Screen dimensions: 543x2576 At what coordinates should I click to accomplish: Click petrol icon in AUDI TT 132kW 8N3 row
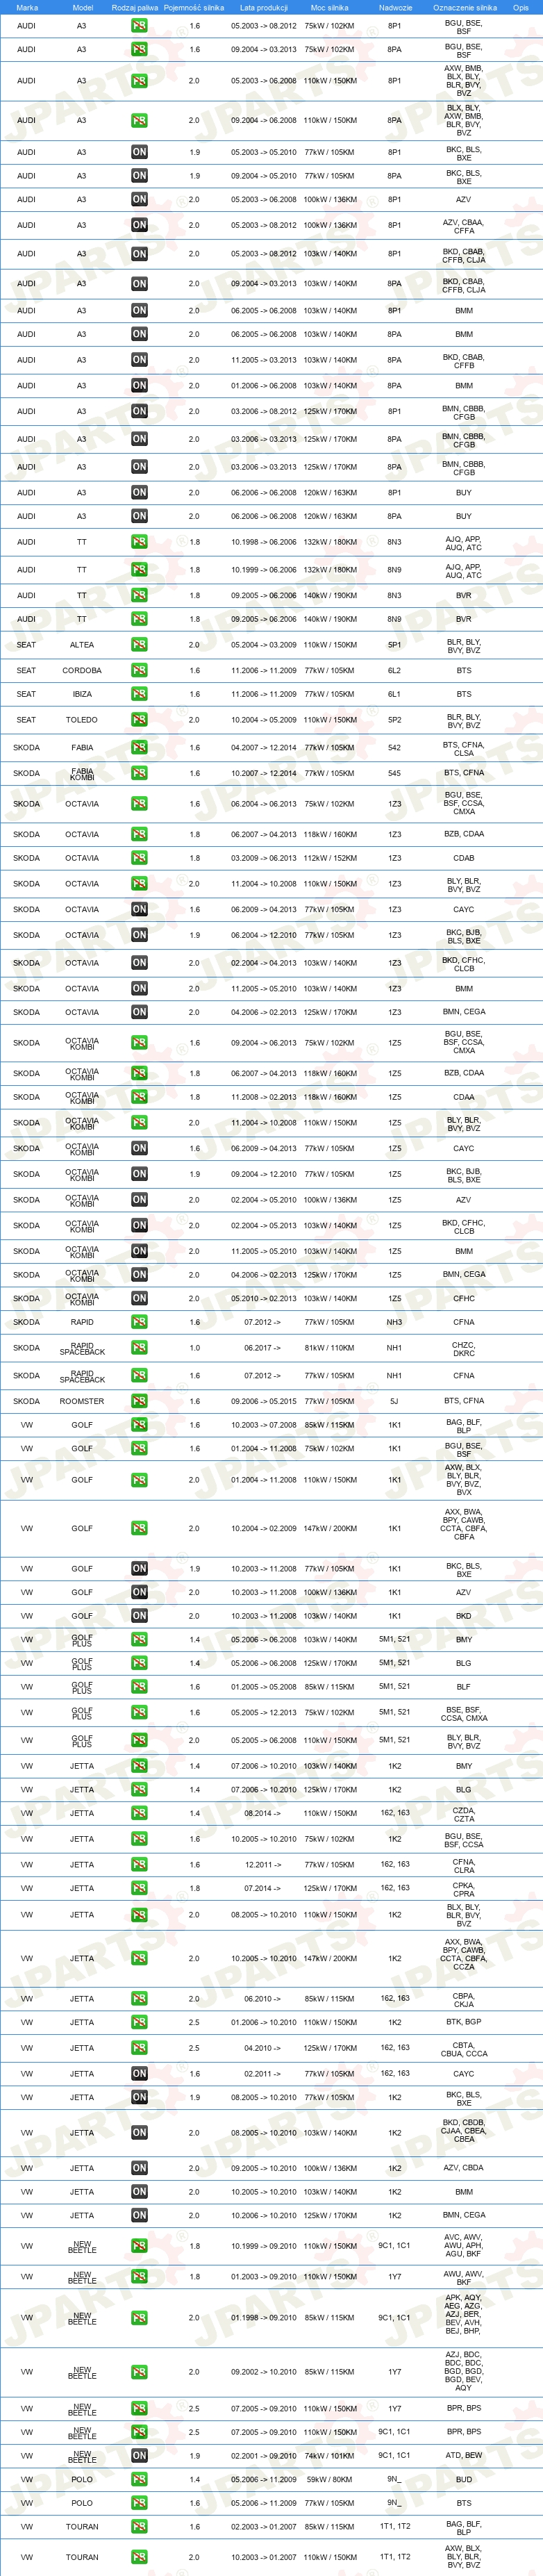(139, 542)
